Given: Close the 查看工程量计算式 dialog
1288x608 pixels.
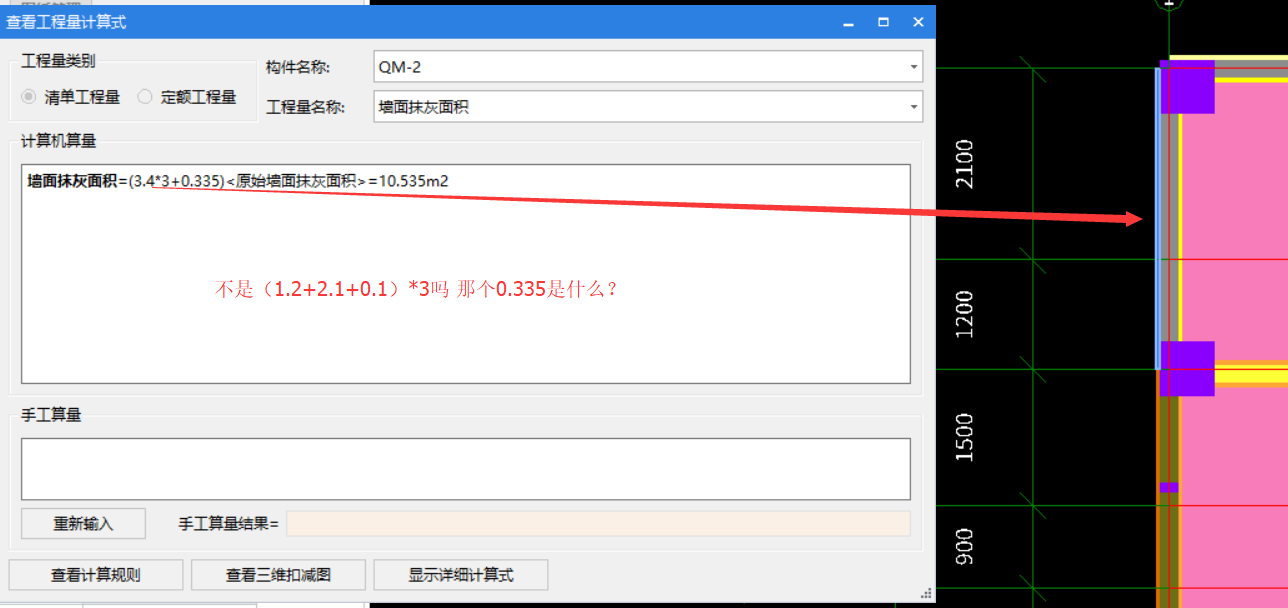Looking at the screenshot, I should pyautogui.click(x=918, y=21).
